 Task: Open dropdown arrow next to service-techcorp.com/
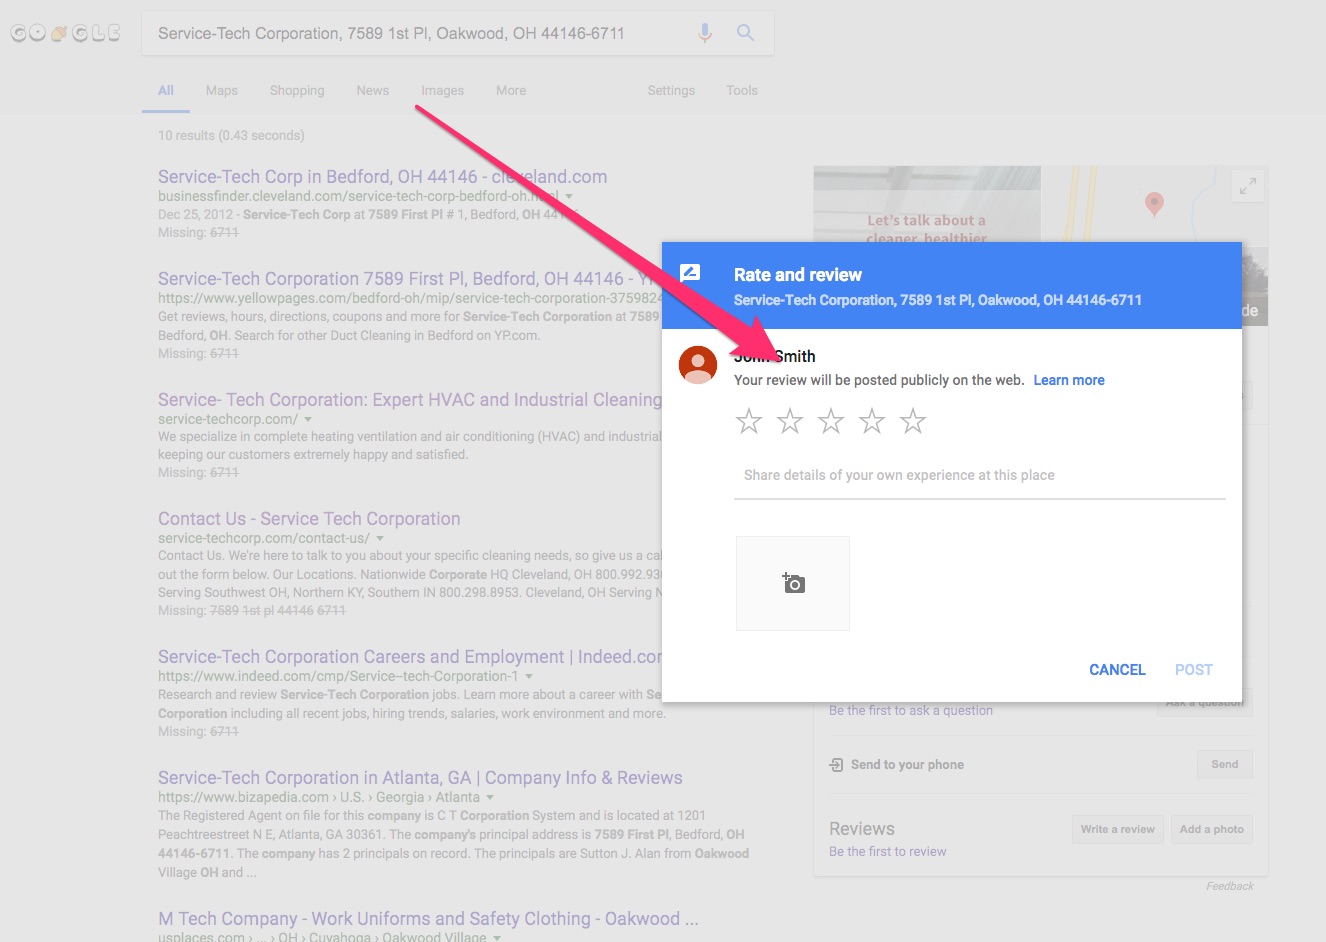coord(308,419)
